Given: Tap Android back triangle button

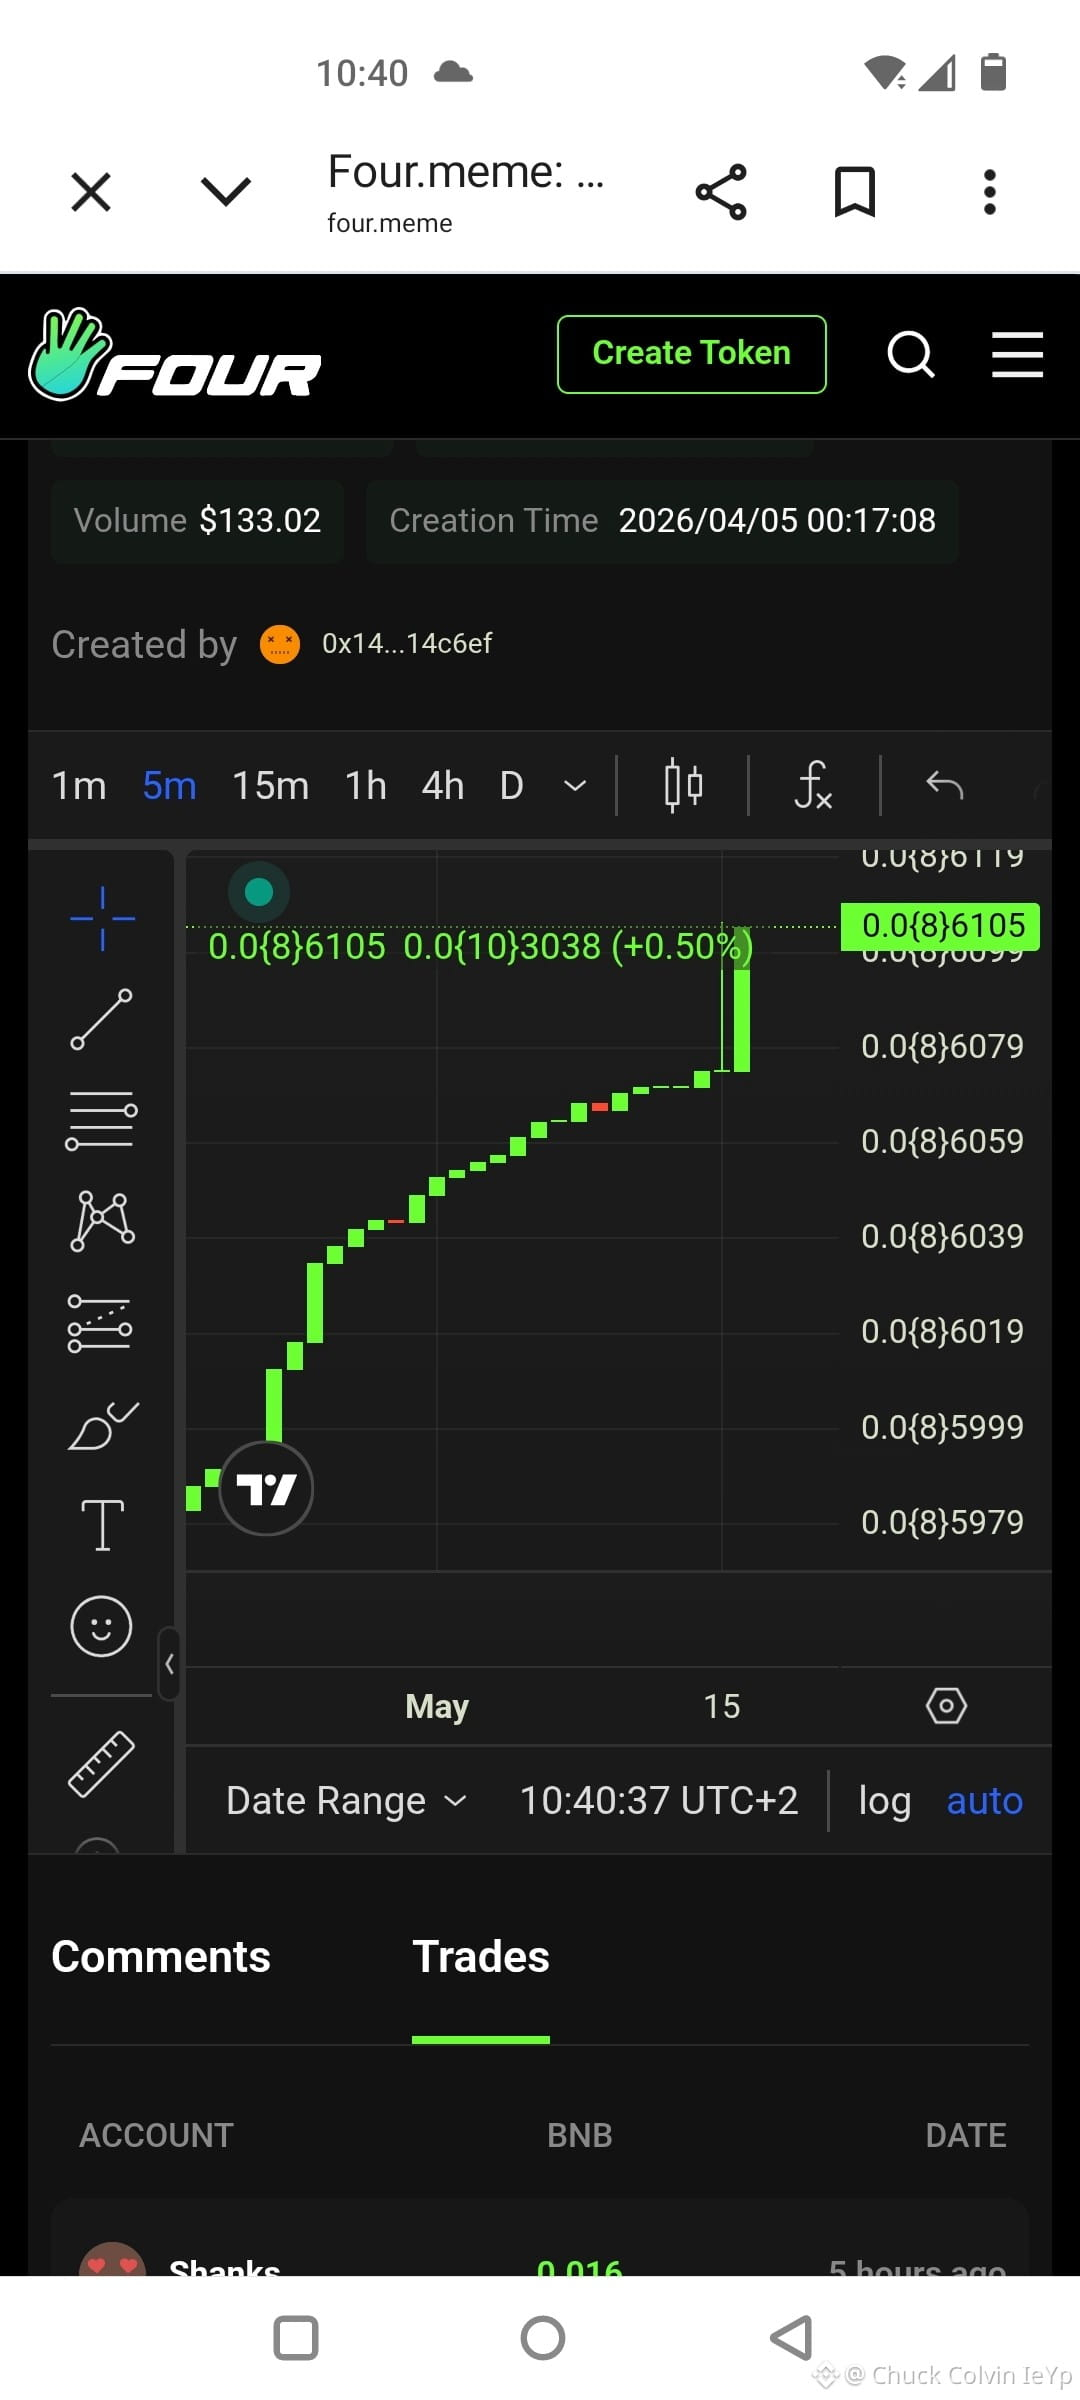Looking at the screenshot, I should point(791,2338).
